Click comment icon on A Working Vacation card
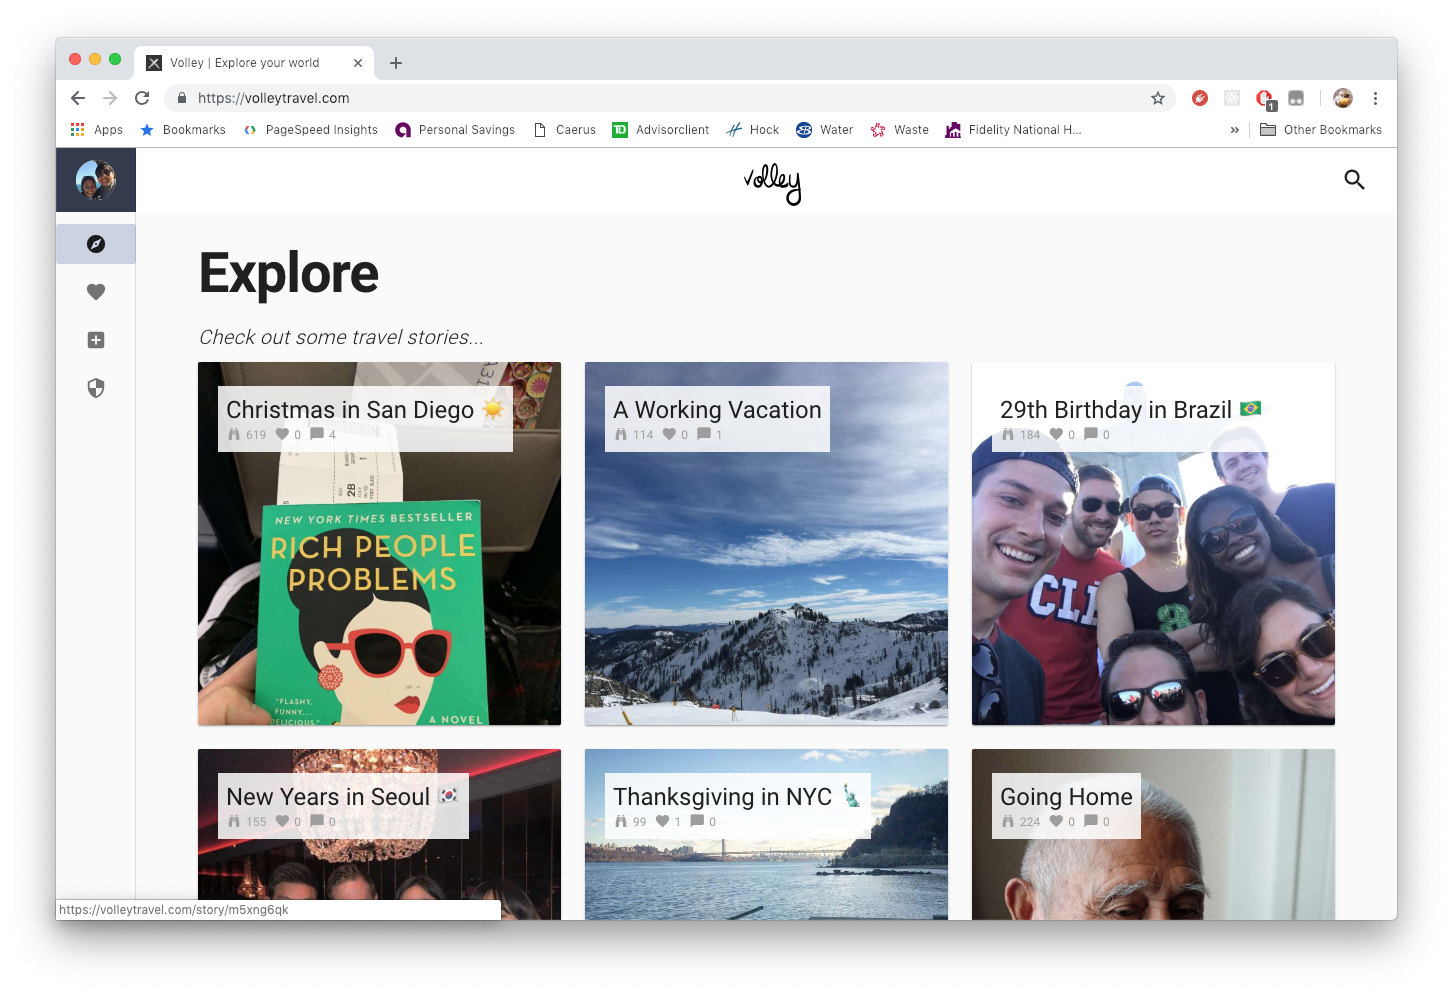 704,434
